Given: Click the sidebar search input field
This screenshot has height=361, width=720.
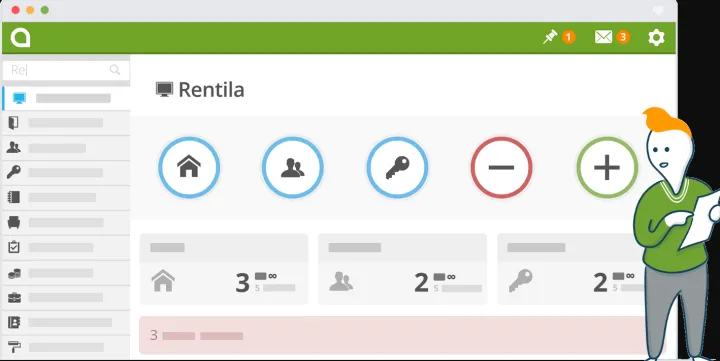Looking at the screenshot, I should click(66, 70).
